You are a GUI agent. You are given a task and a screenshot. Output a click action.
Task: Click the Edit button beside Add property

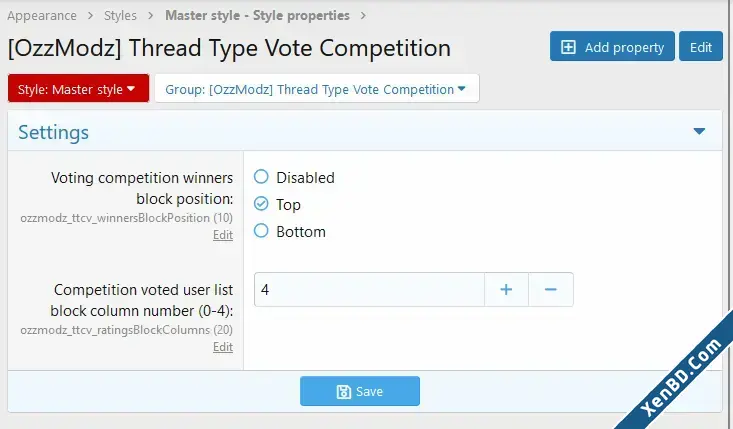click(701, 46)
